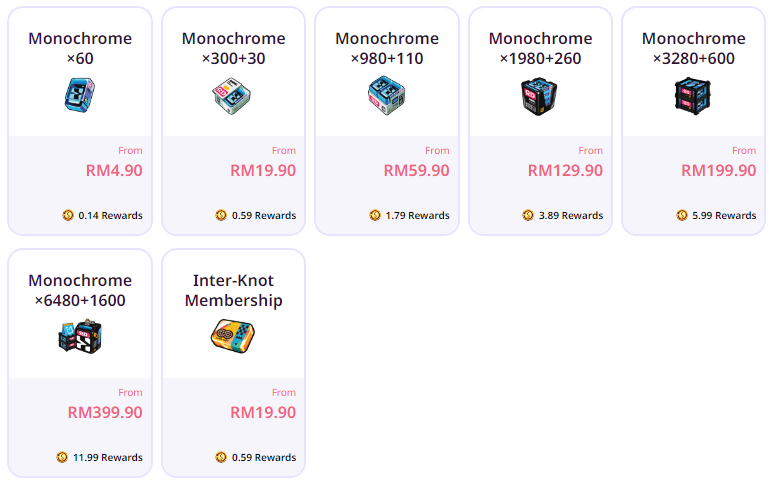Click coin icon beside 0.14 Rewards

pyautogui.click(x=68, y=215)
